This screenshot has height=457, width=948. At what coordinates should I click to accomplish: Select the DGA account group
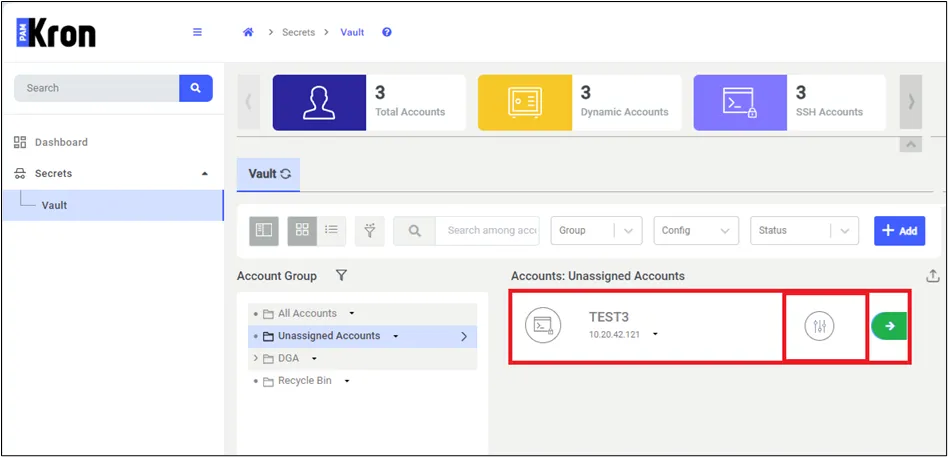click(x=288, y=358)
